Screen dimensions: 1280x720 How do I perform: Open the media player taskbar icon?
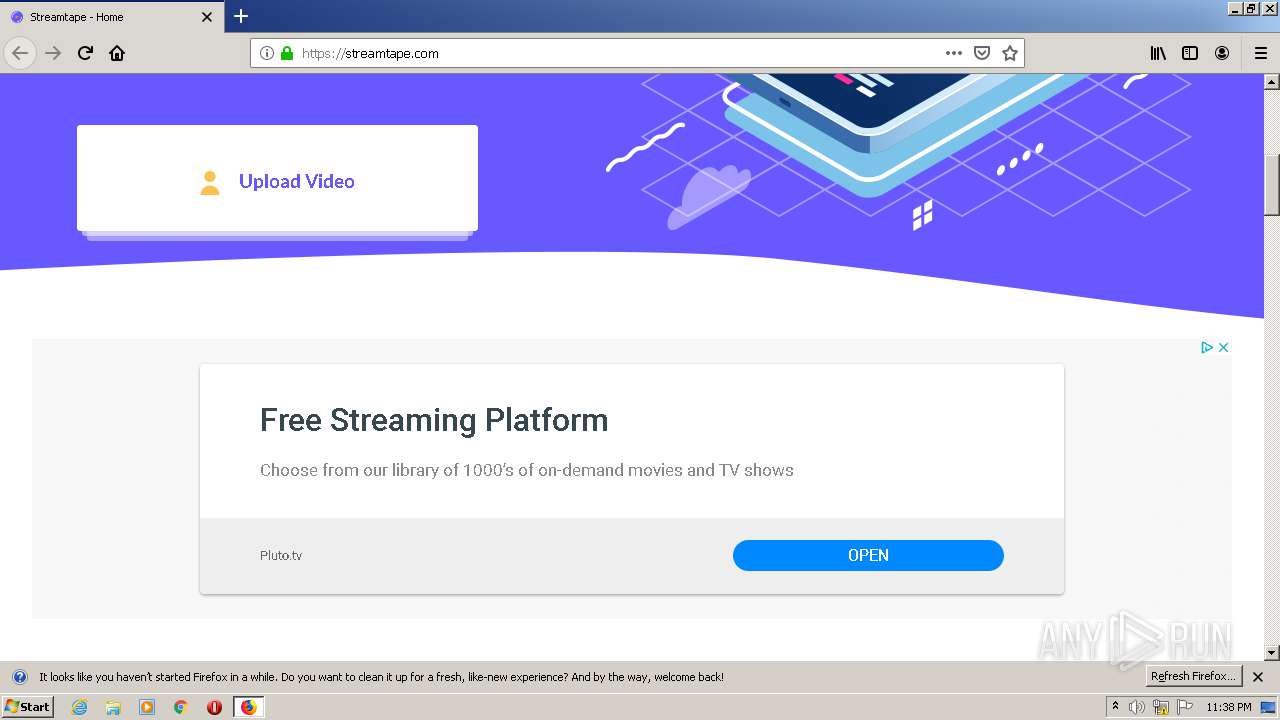147,707
